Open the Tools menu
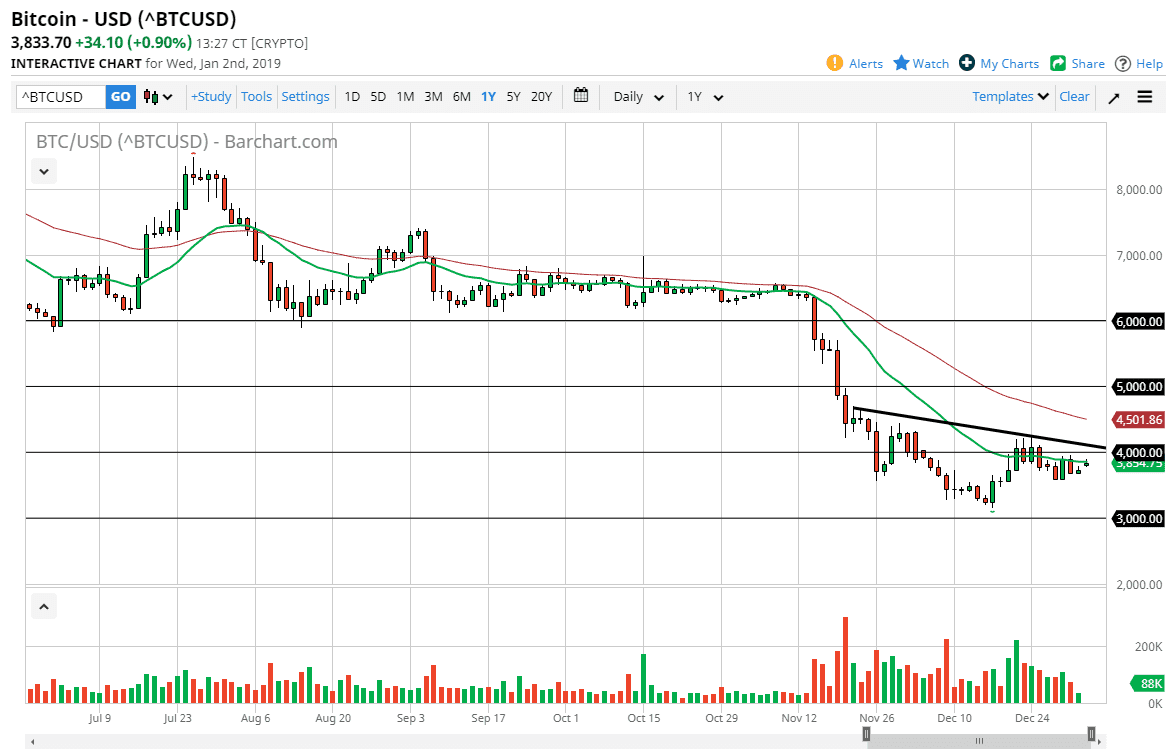 256,97
